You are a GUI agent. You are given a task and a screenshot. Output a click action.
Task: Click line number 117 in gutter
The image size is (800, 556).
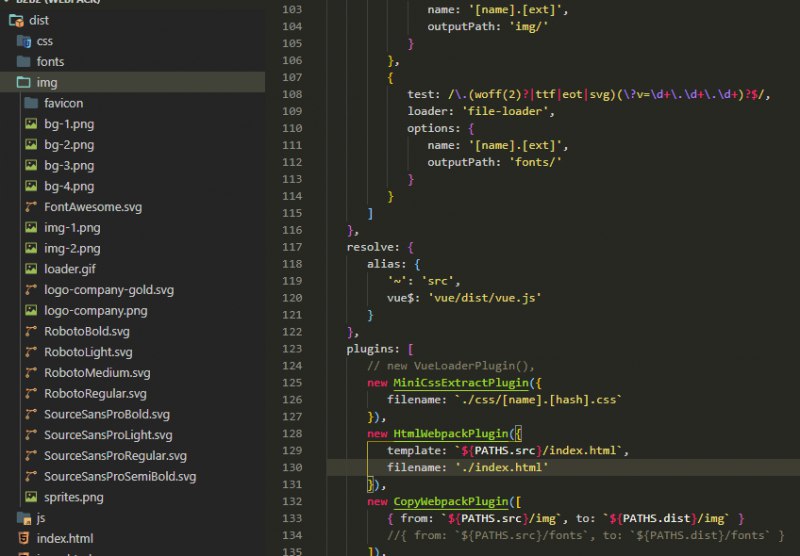point(292,247)
